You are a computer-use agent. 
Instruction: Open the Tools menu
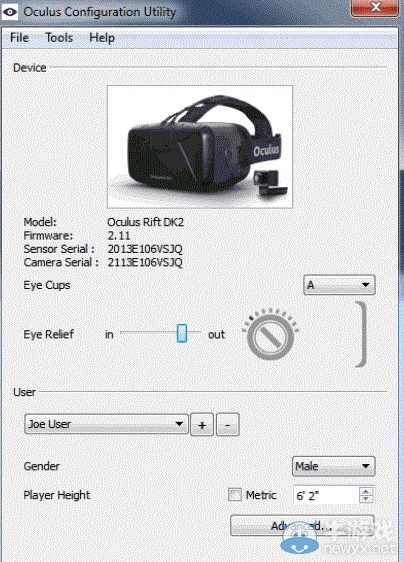pos(59,37)
